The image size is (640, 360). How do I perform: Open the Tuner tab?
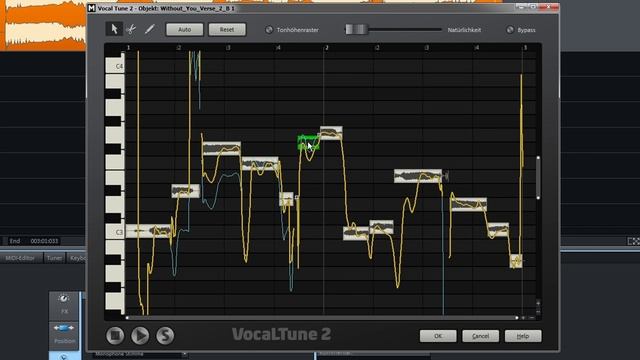(54, 258)
